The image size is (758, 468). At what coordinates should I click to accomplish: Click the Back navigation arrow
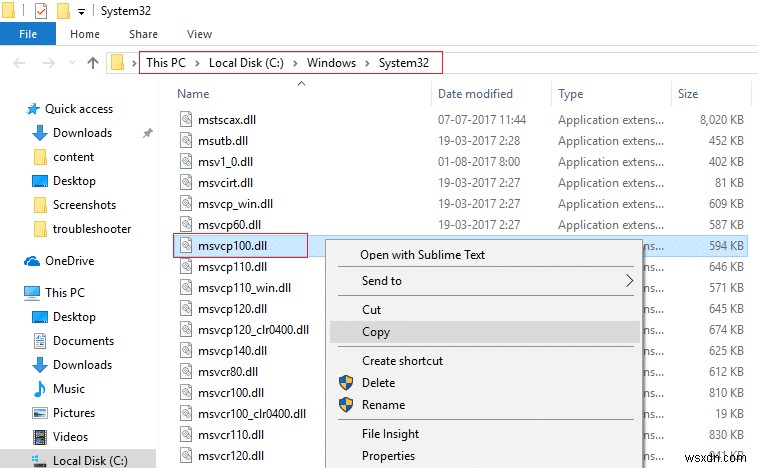(19, 63)
